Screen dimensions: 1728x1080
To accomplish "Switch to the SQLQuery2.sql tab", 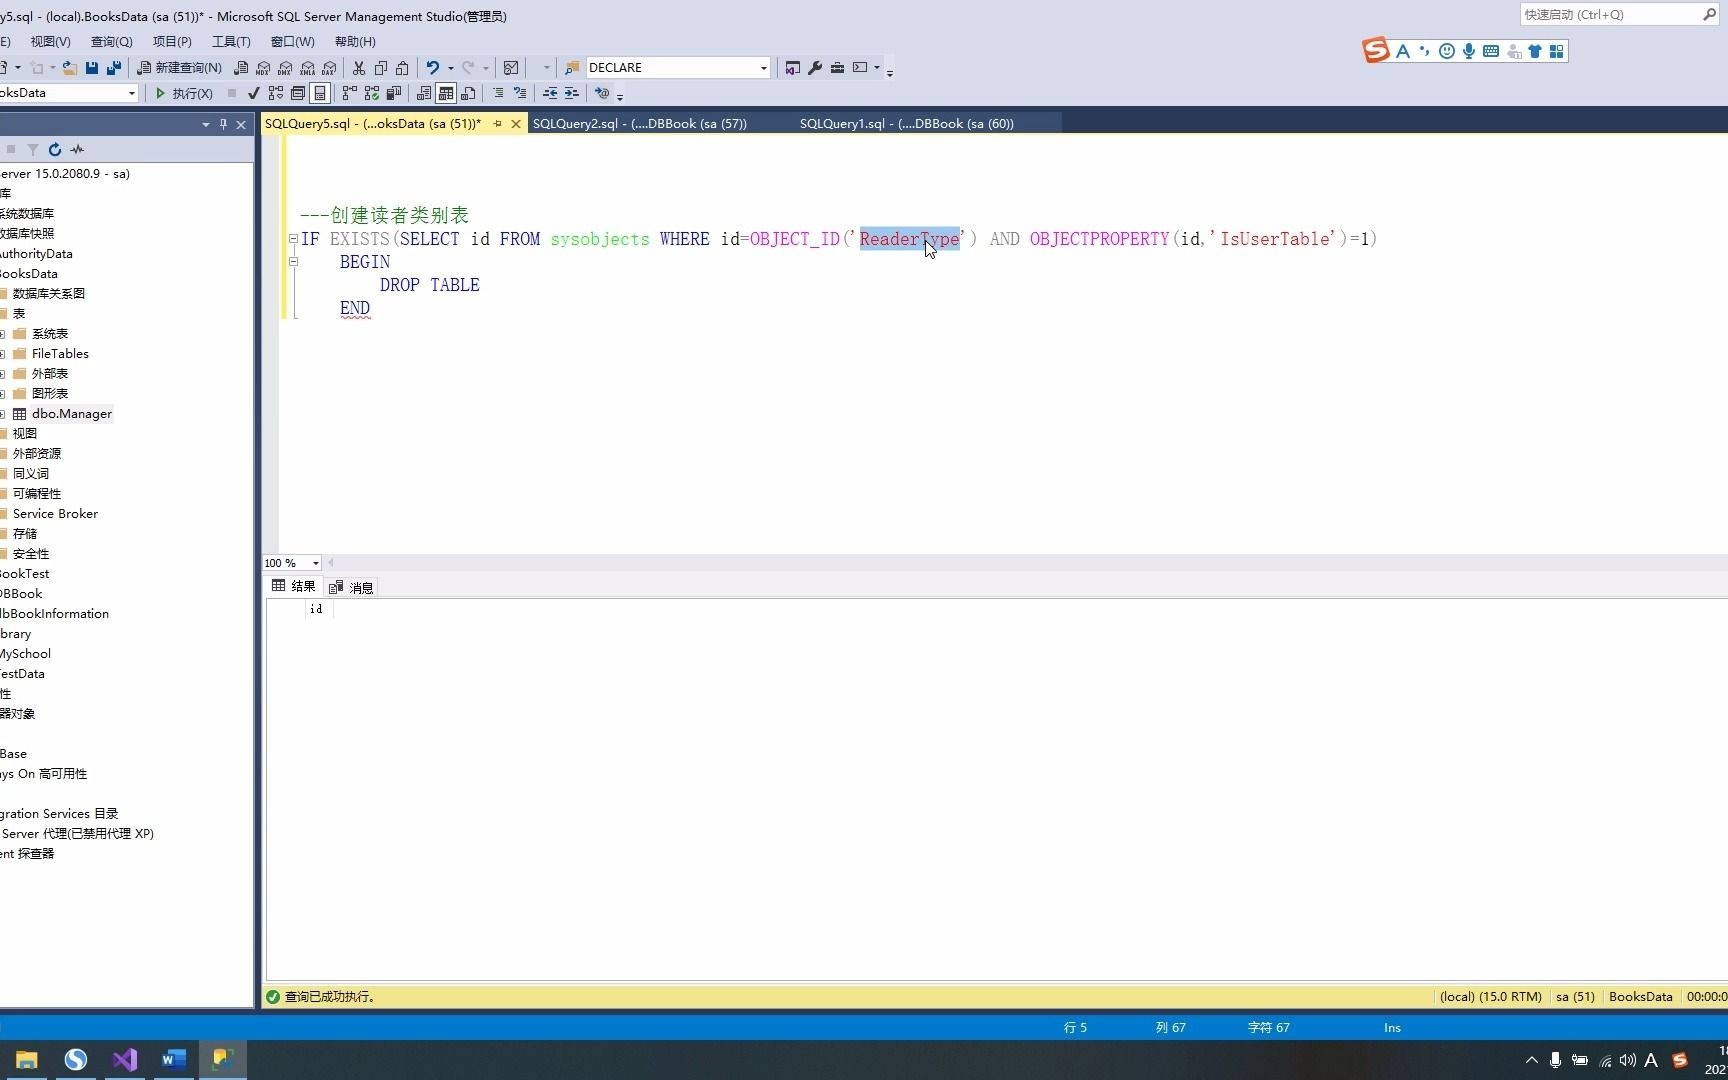I will pyautogui.click(x=640, y=123).
